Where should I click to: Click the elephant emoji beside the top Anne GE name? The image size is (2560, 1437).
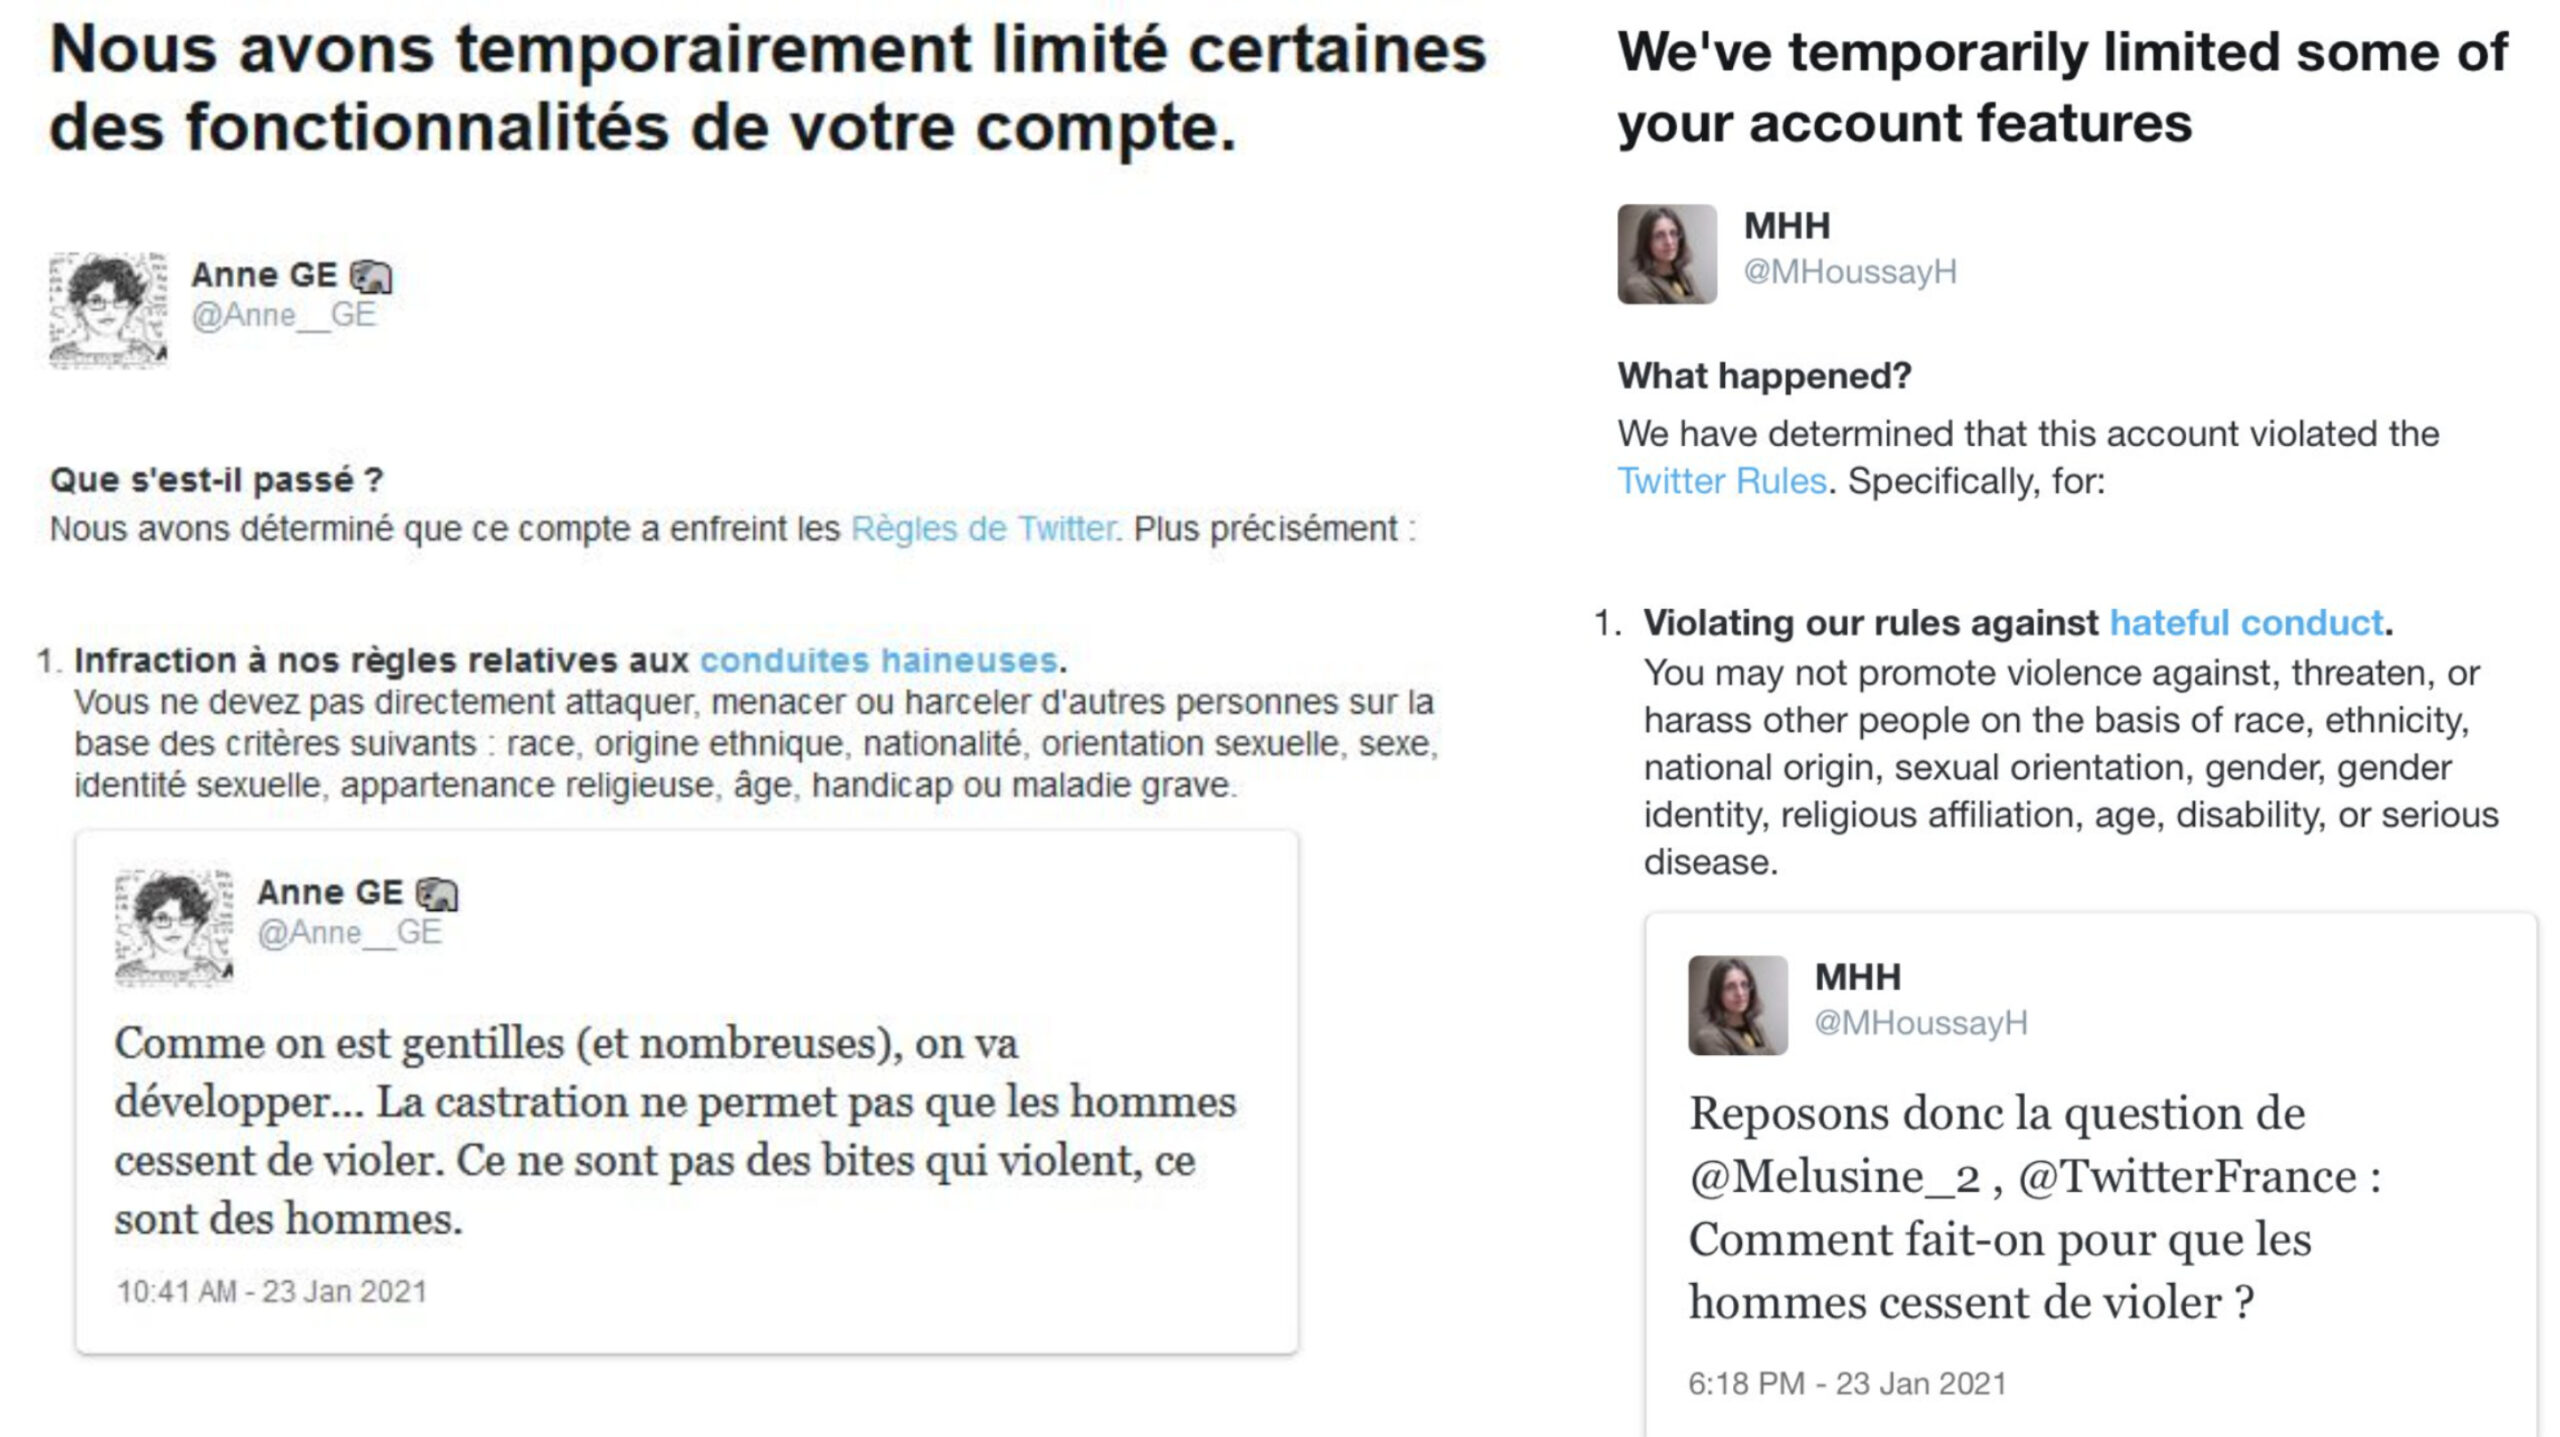coord(371,276)
